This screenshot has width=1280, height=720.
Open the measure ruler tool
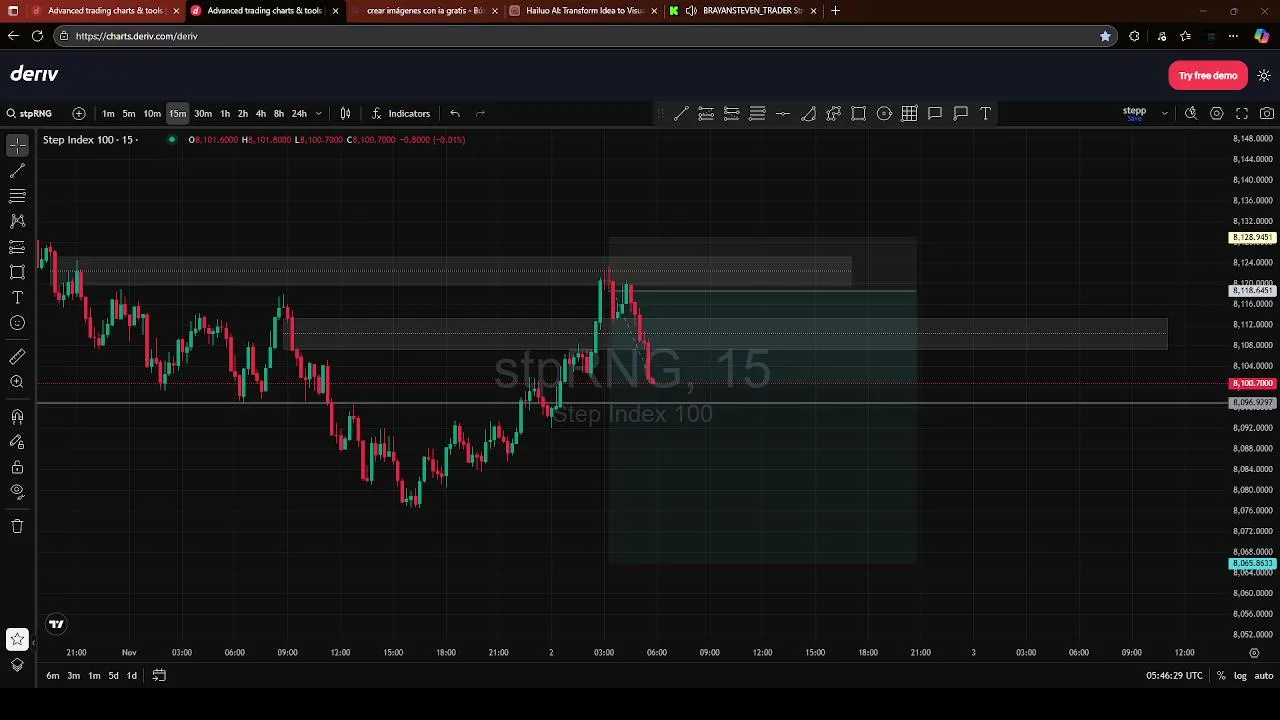coord(17,357)
